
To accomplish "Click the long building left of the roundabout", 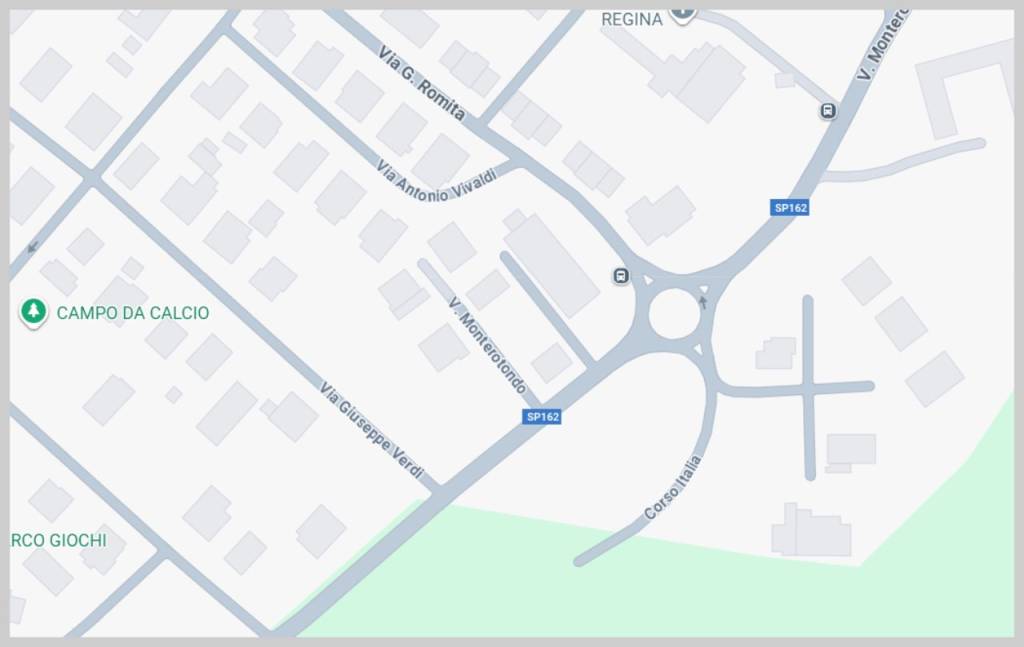I will 552,263.
